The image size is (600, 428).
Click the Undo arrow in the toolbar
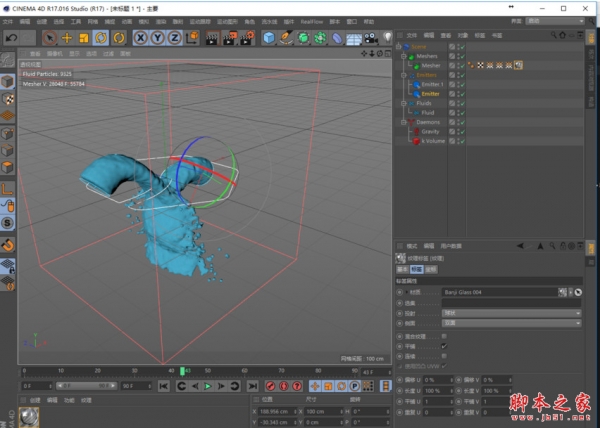[11, 37]
